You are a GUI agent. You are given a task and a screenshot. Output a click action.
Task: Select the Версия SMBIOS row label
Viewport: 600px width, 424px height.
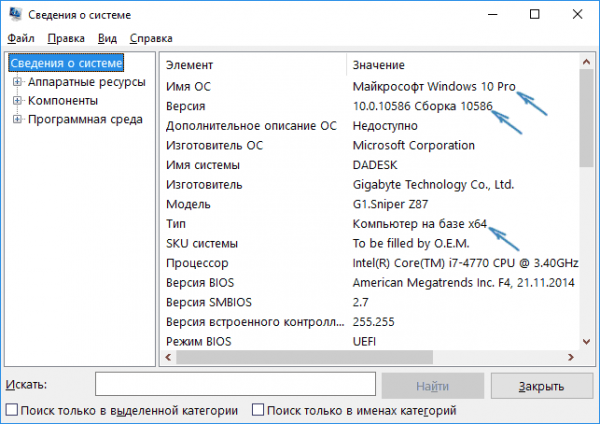click(x=209, y=302)
